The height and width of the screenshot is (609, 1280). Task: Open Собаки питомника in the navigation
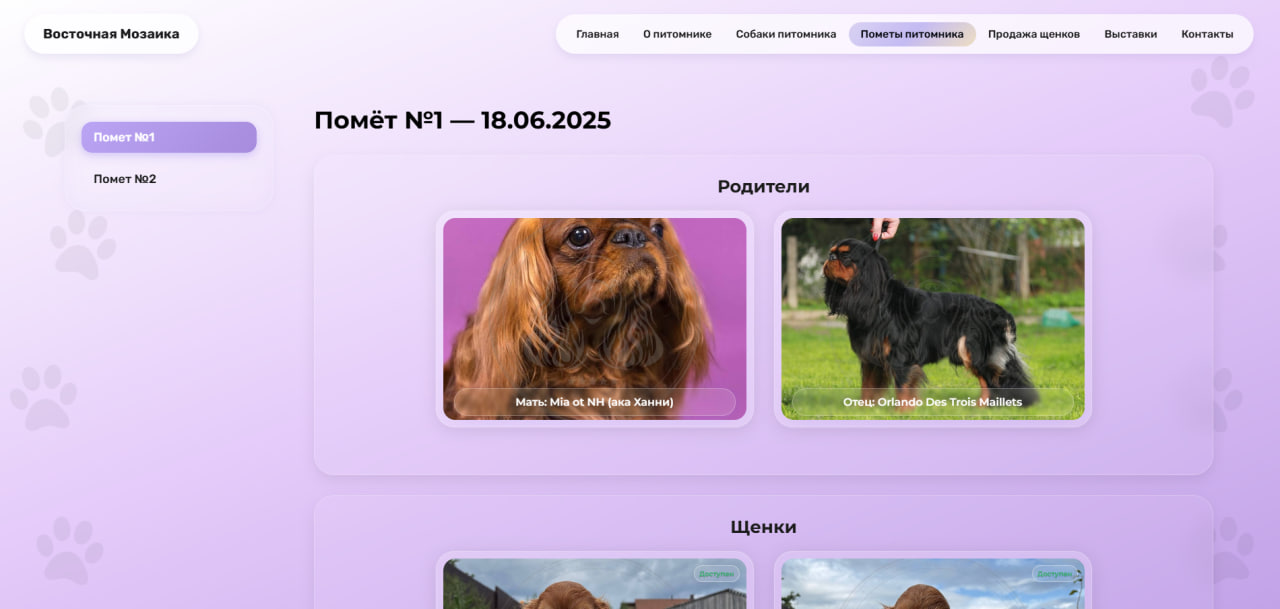coord(785,34)
